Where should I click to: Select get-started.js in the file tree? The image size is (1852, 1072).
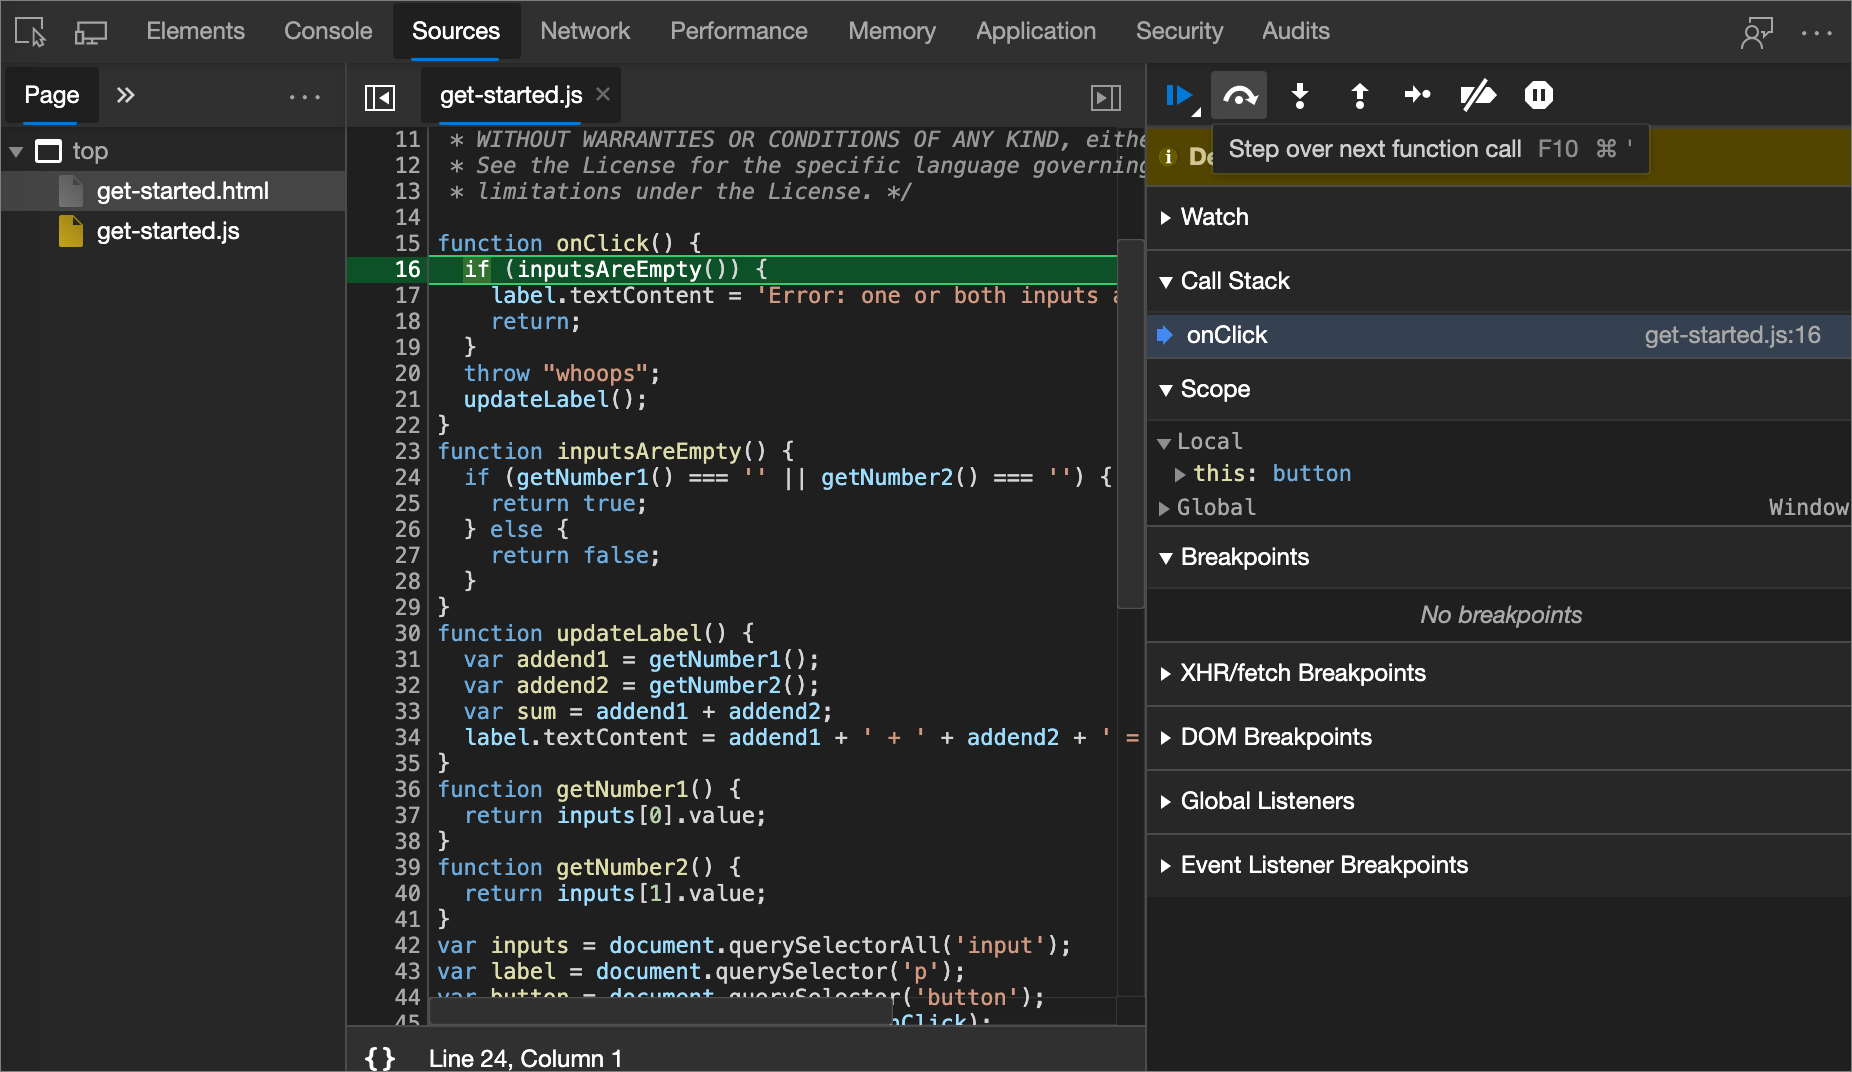[x=167, y=231]
